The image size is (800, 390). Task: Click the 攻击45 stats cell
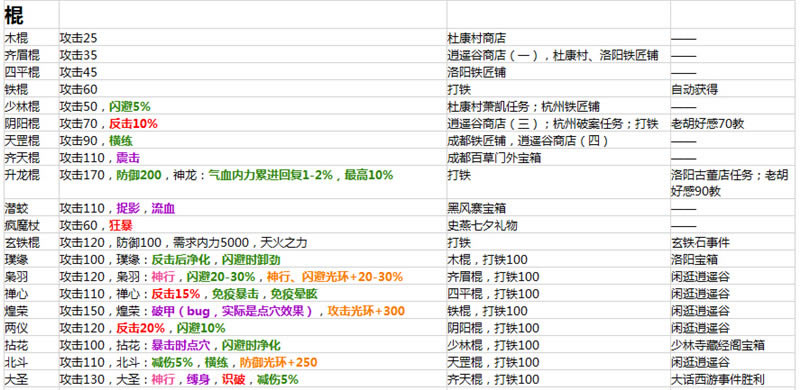(253, 72)
